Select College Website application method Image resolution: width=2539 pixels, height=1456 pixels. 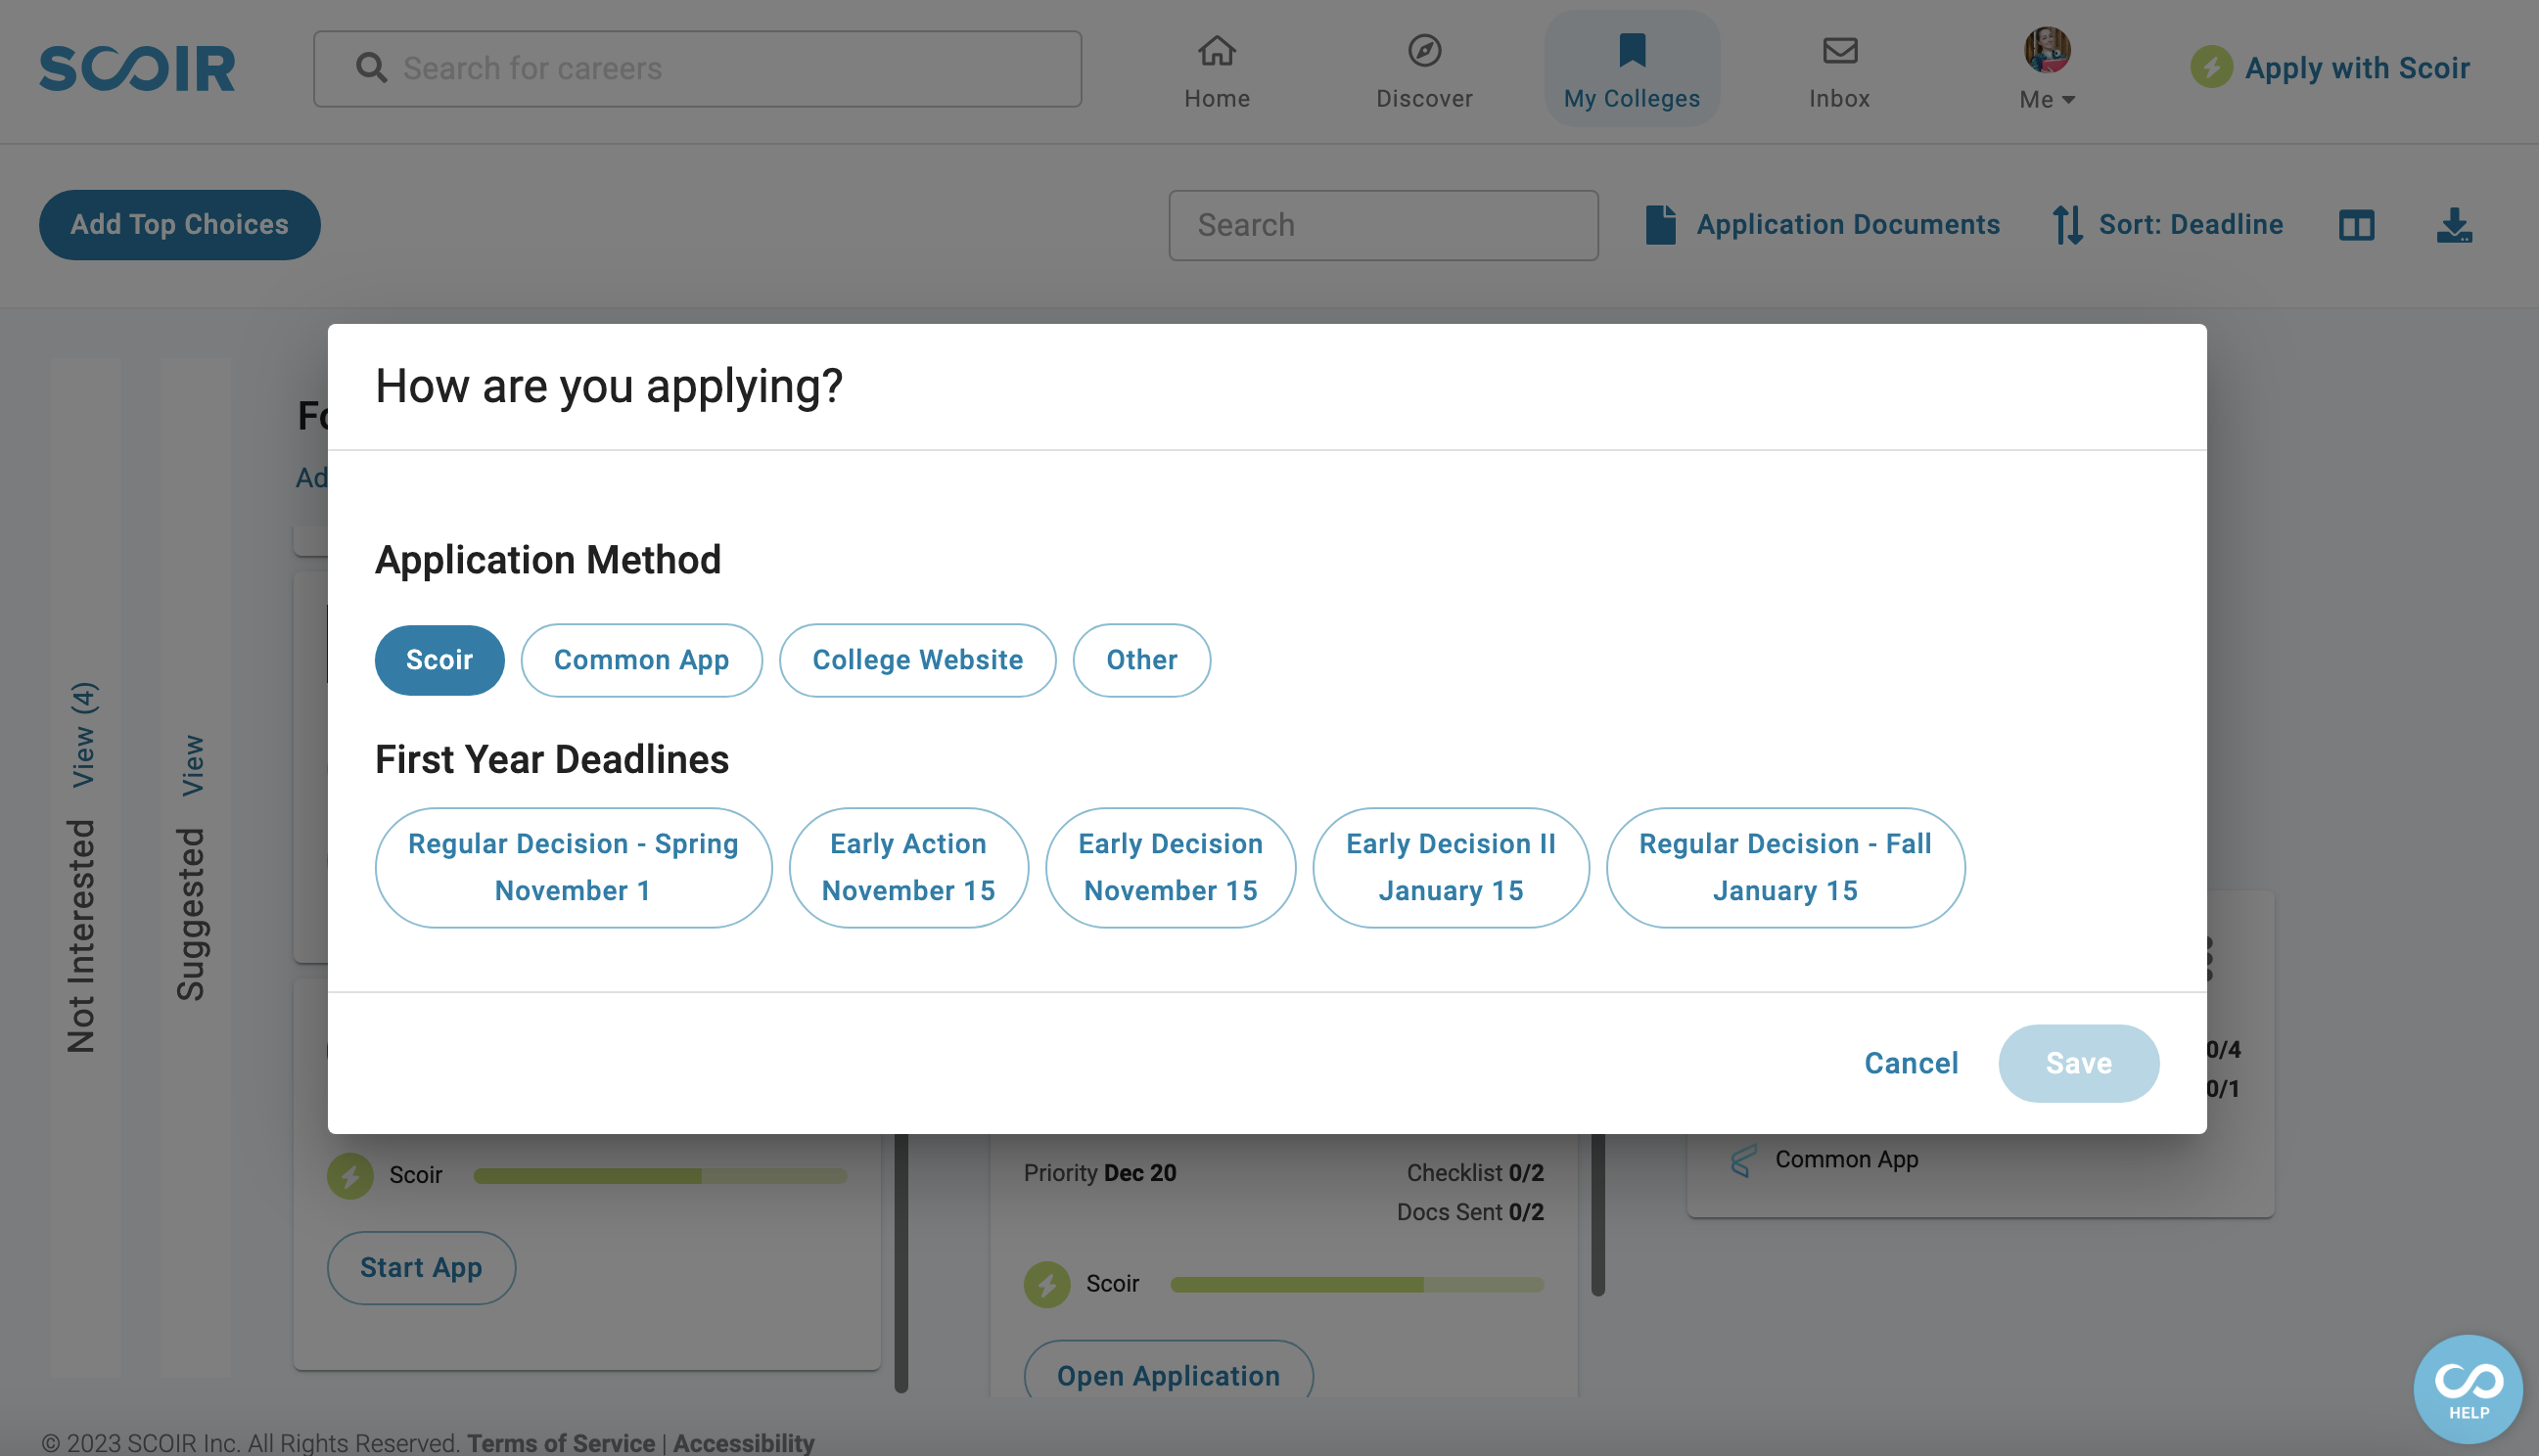point(917,660)
